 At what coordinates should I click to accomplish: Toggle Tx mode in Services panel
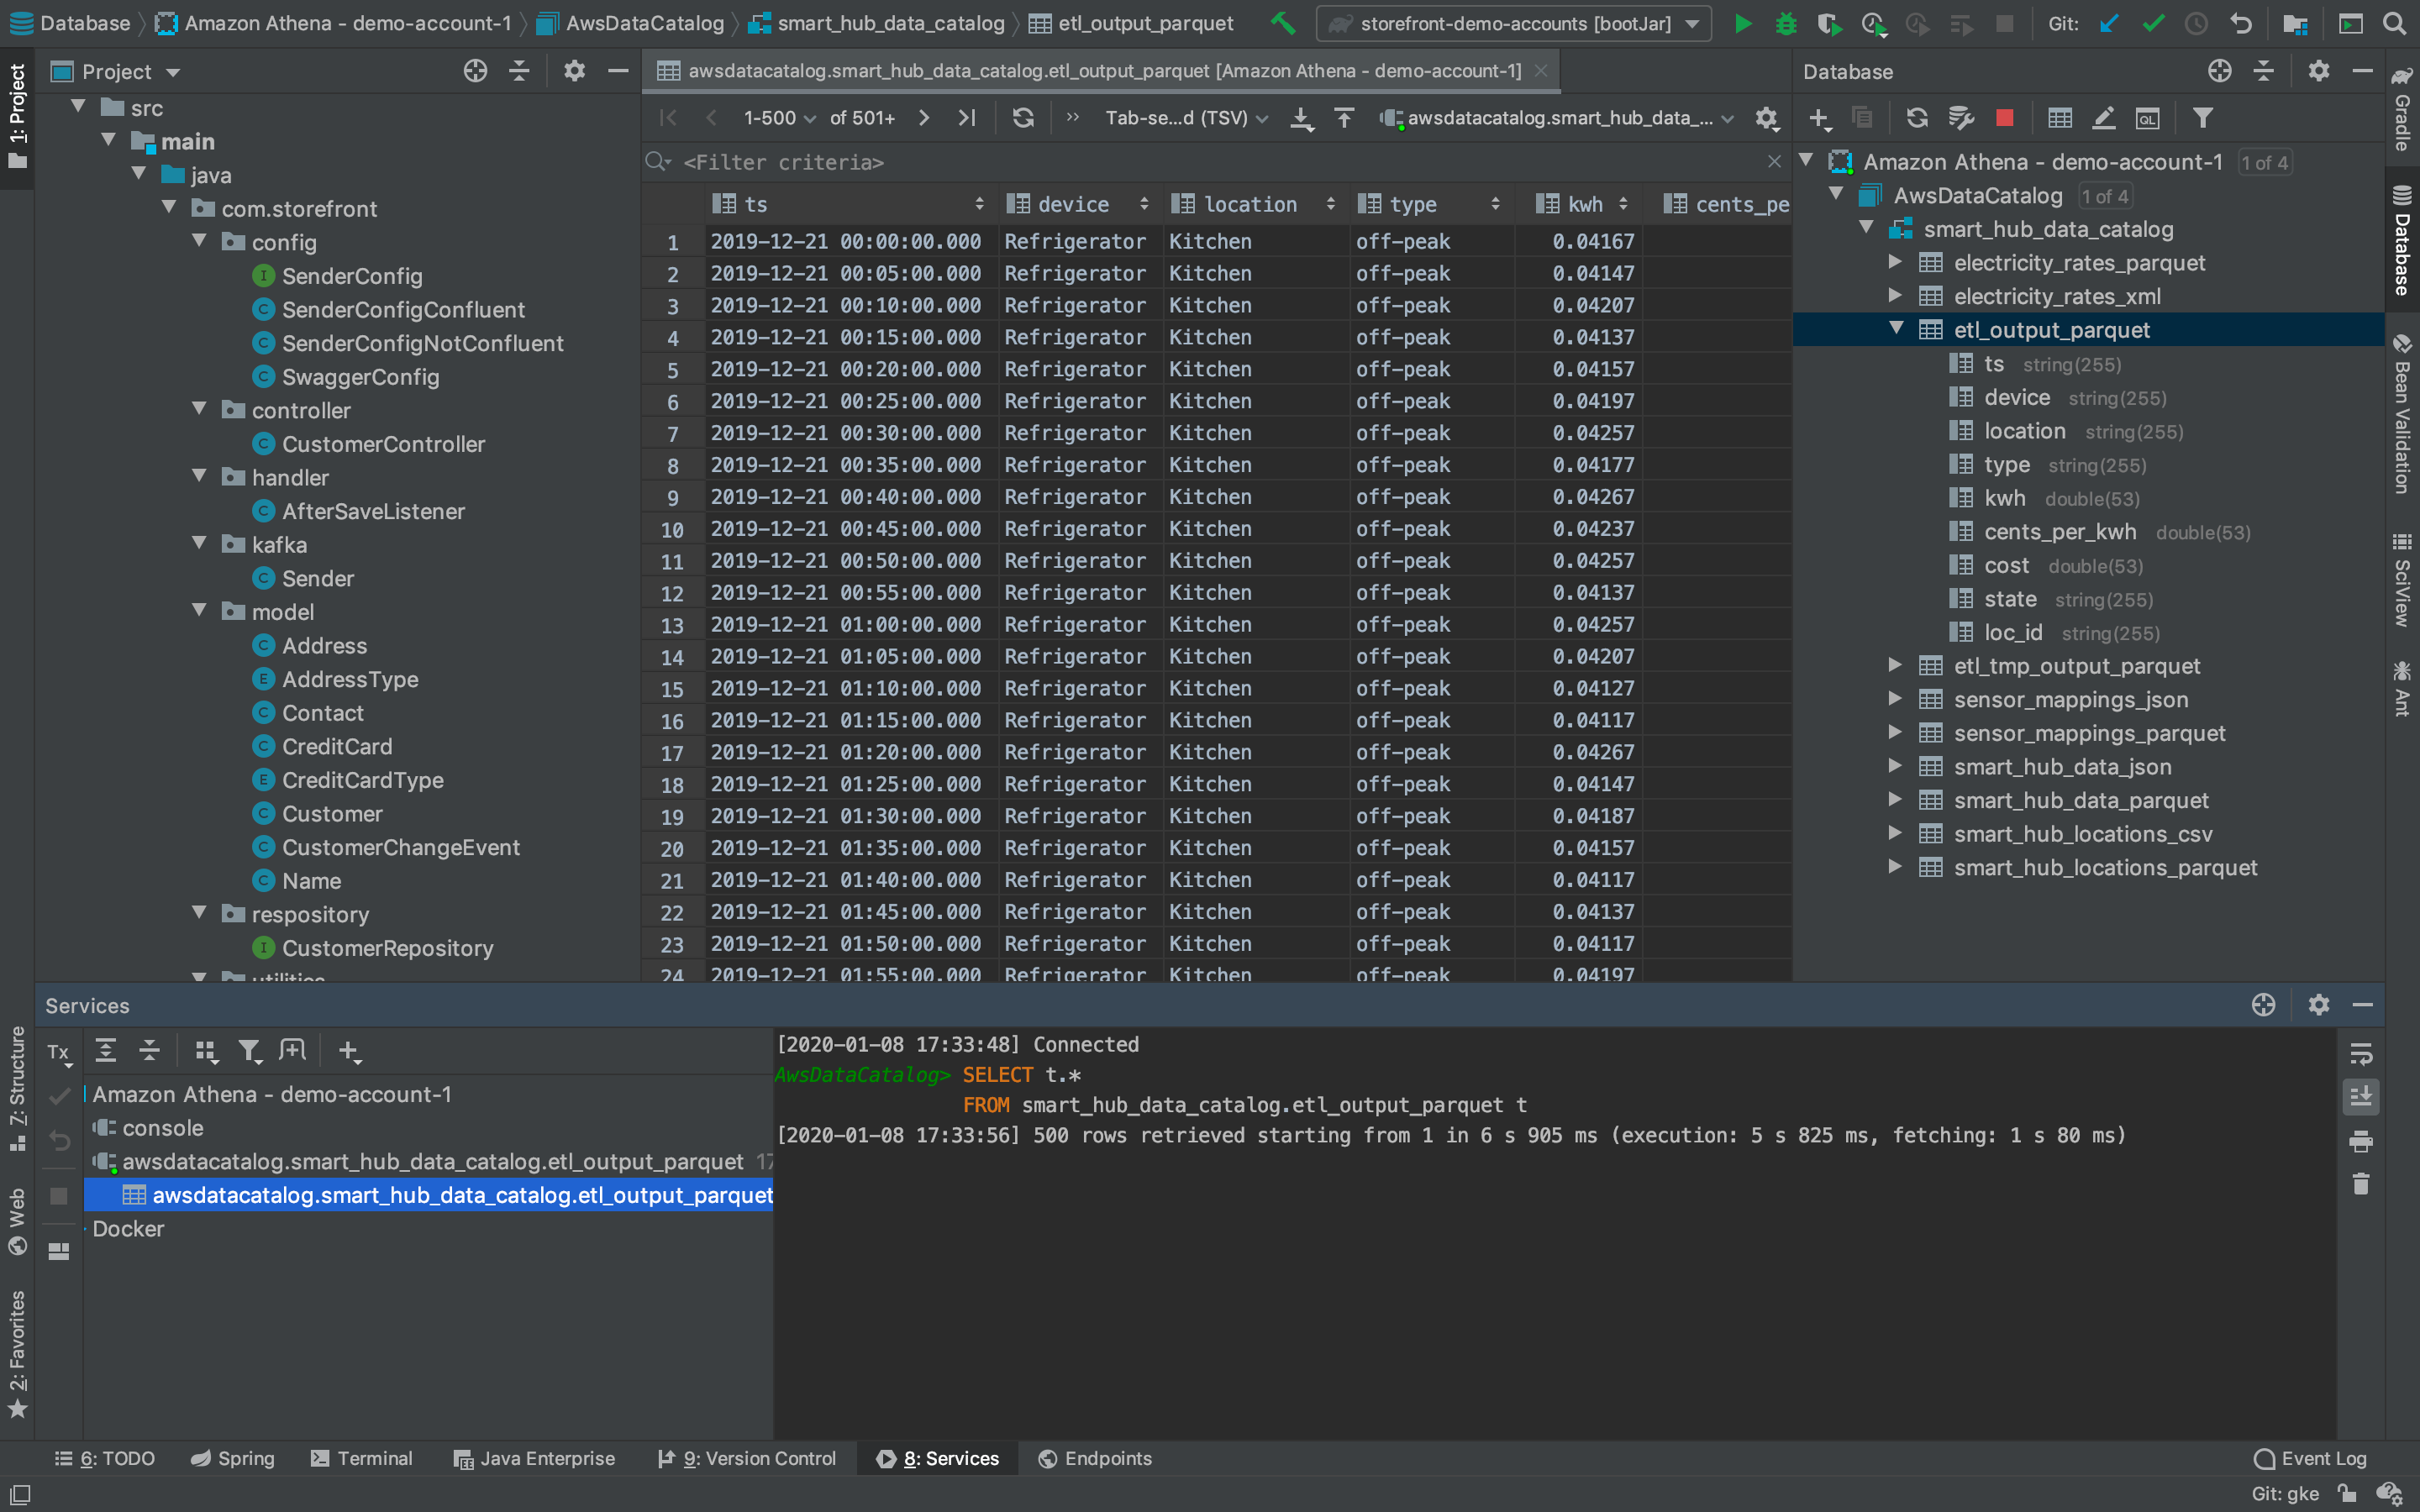(58, 1051)
